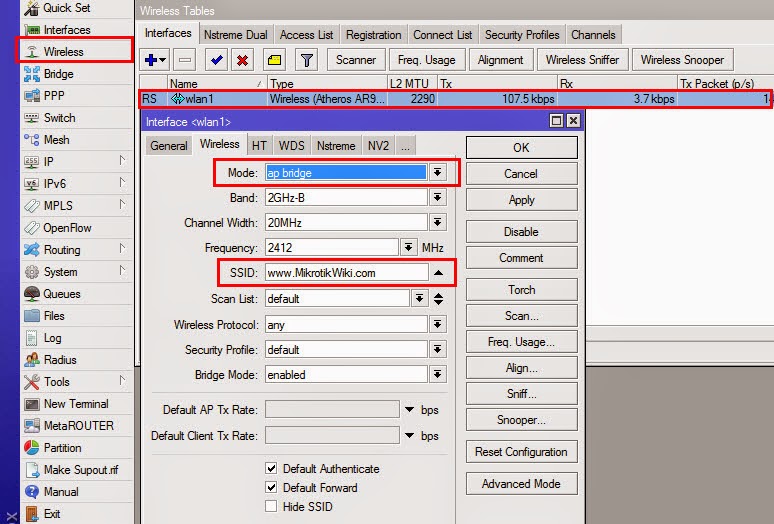
Task: Click the yellow comment icon in toolbar
Action: pos(274,60)
